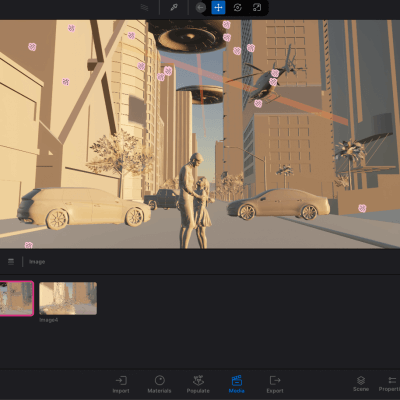The height and width of the screenshot is (400, 400).
Task: Open the Populate tab
Action: click(198, 384)
